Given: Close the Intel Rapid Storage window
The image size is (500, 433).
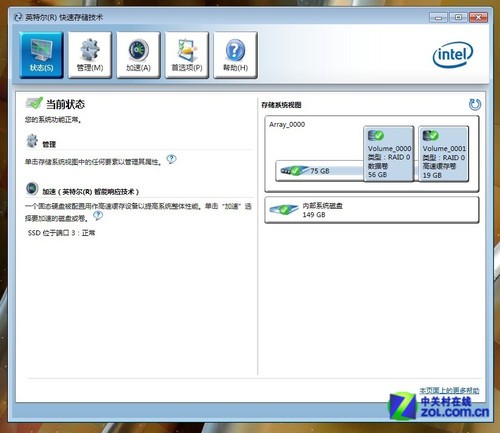Looking at the screenshot, I should [x=478, y=17].
